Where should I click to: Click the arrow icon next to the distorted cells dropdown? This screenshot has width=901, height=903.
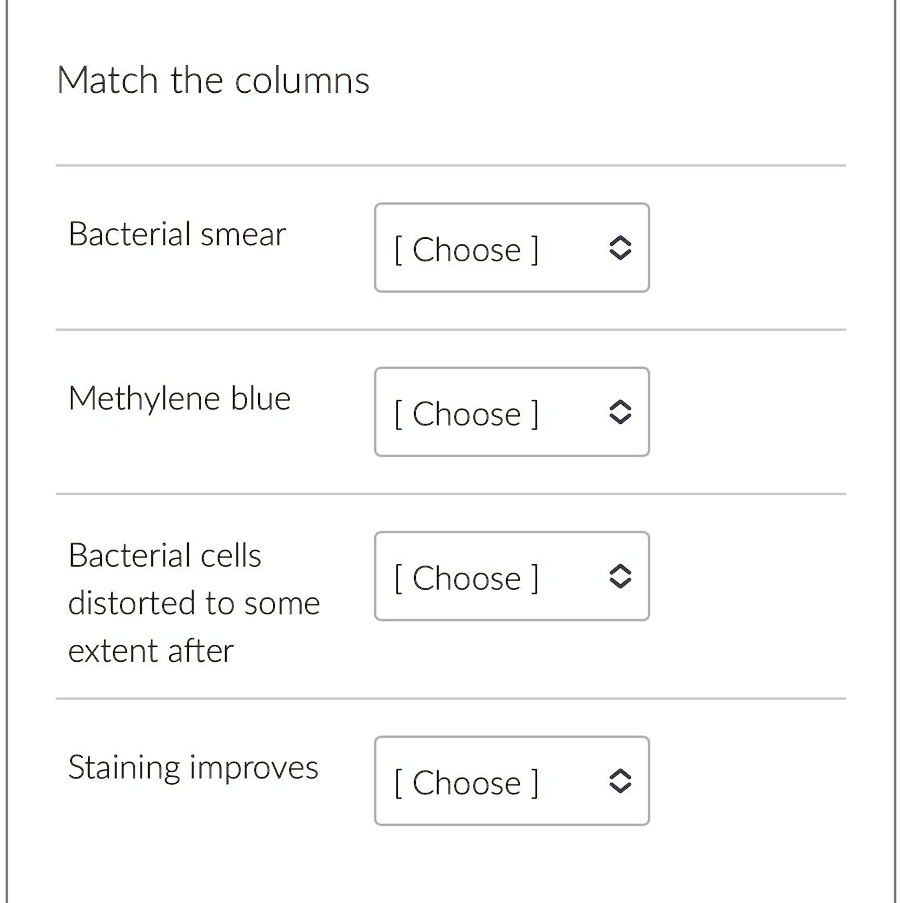click(x=620, y=576)
